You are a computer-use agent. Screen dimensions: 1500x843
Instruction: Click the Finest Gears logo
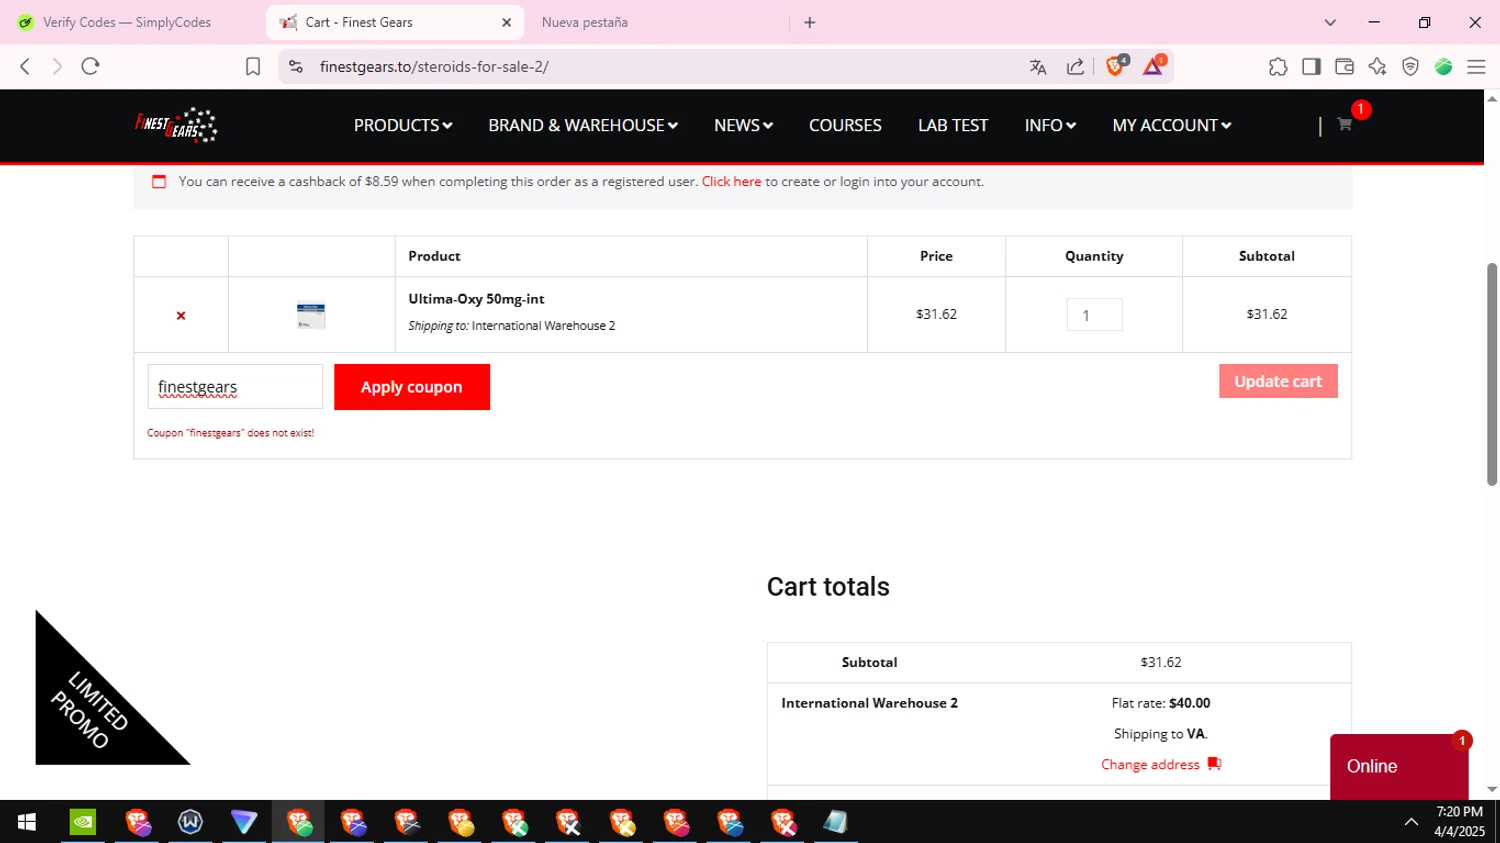pyautogui.click(x=177, y=125)
